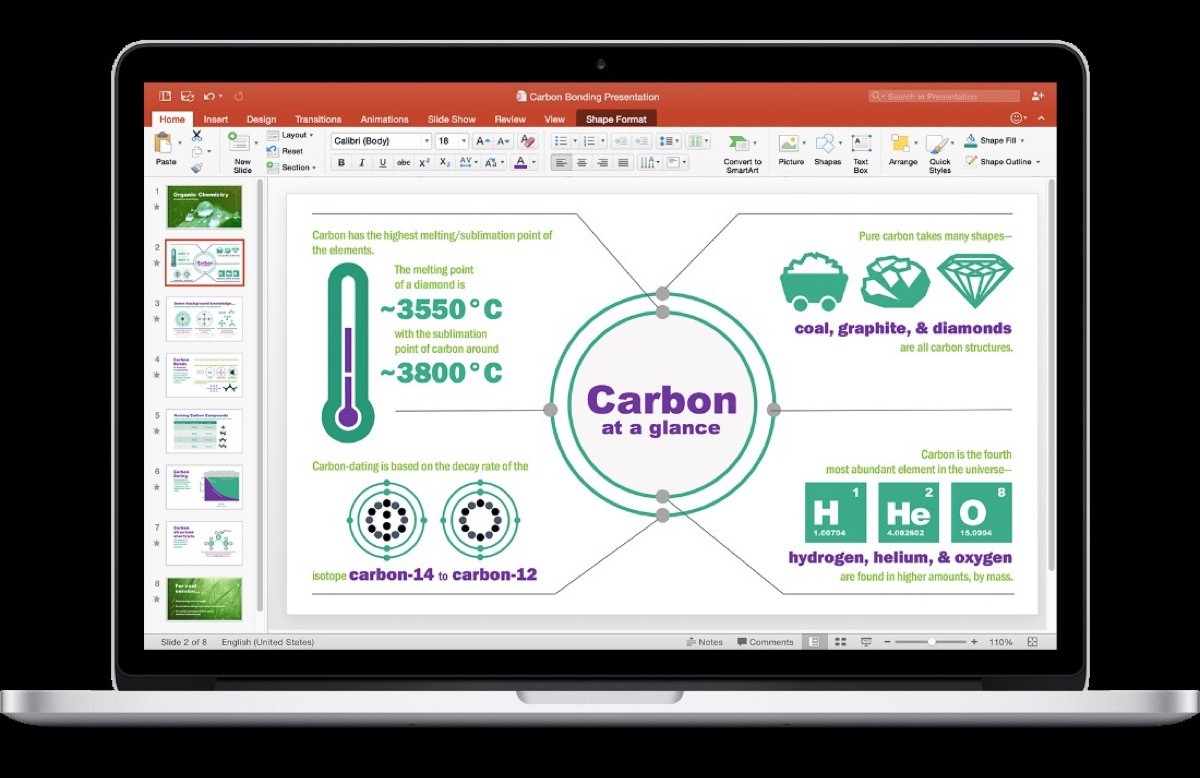Select slide 1 Organic Chemistry thumbnail
This screenshot has height=778, width=1200.
[x=204, y=207]
